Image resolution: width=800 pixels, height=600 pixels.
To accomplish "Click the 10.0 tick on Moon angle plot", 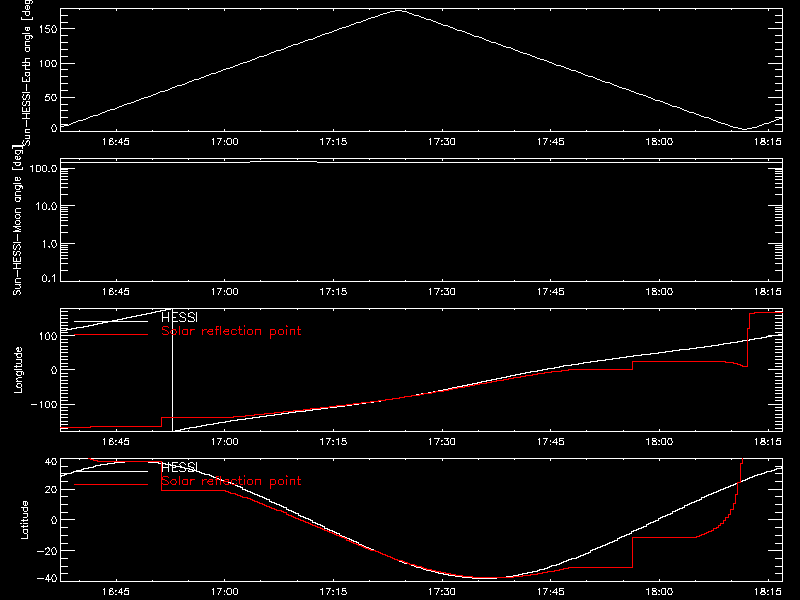I will [x=46, y=206].
